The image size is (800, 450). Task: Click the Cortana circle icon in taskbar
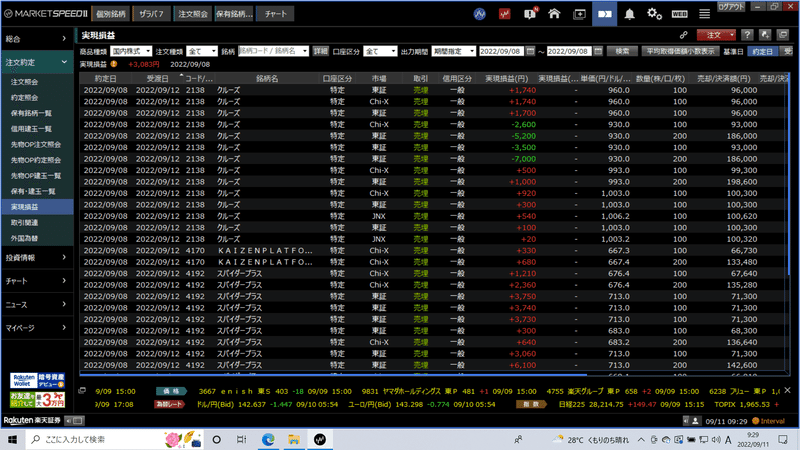216,439
